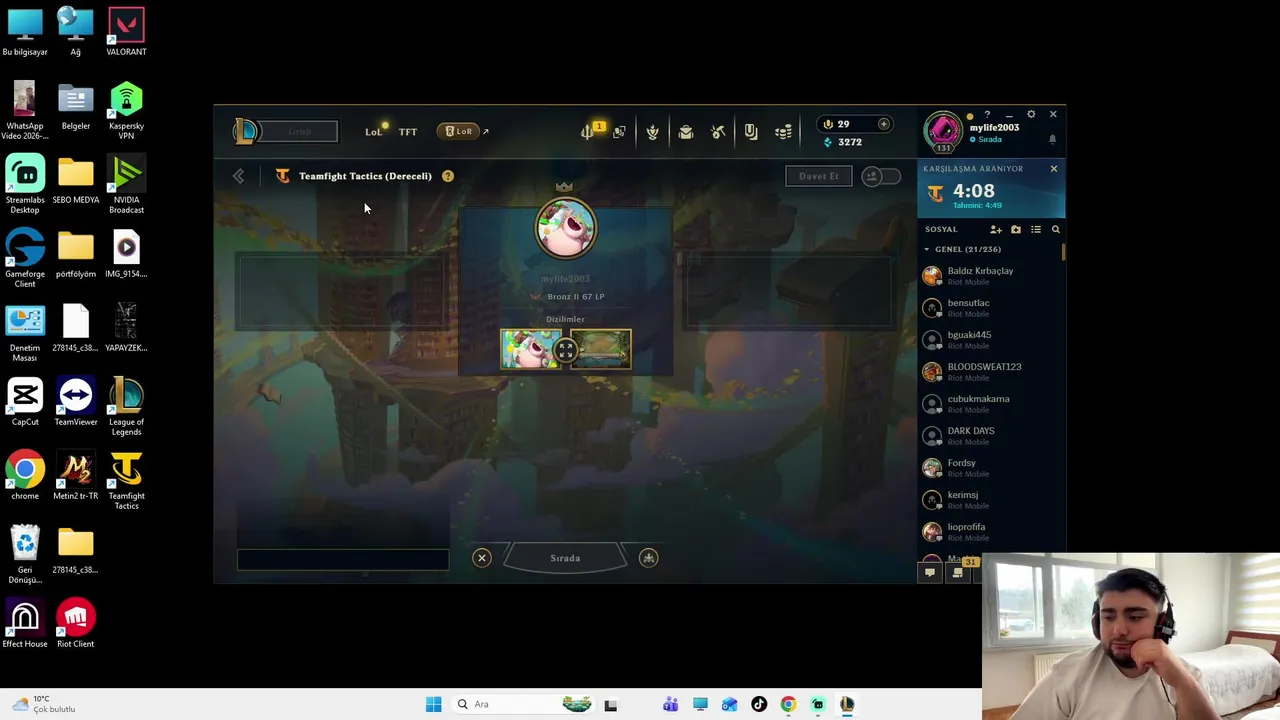Image resolution: width=1280 pixels, height=720 pixels.
Task: Go back with the left arrow
Action: pos(238,176)
